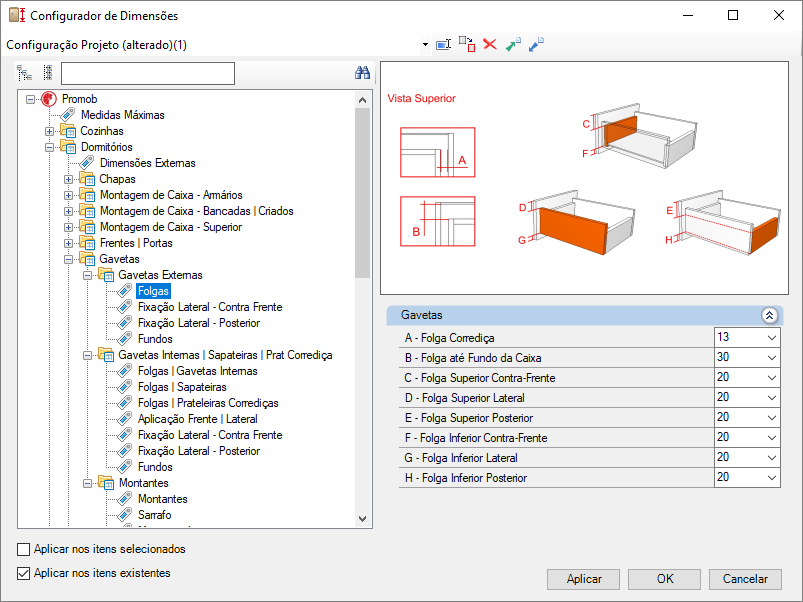803x602 pixels.
Task: Click the rename configuration icon
Action: (443, 45)
